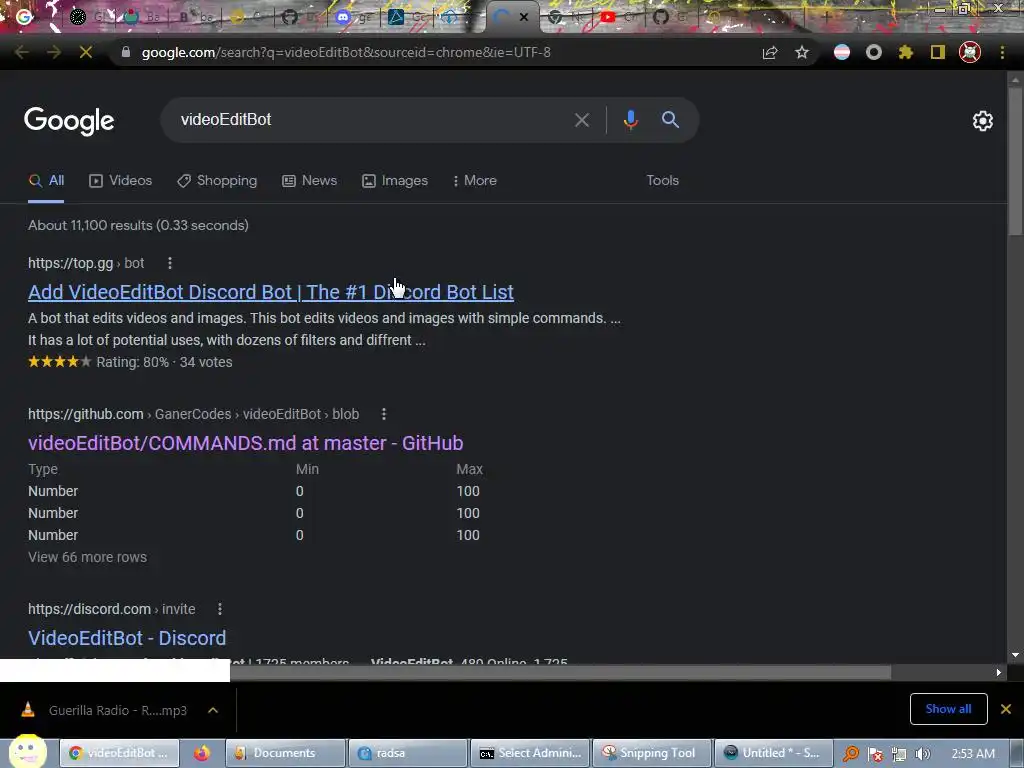Go back to previous page
This screenshot has width=1024, height=768.
point(22,52)
